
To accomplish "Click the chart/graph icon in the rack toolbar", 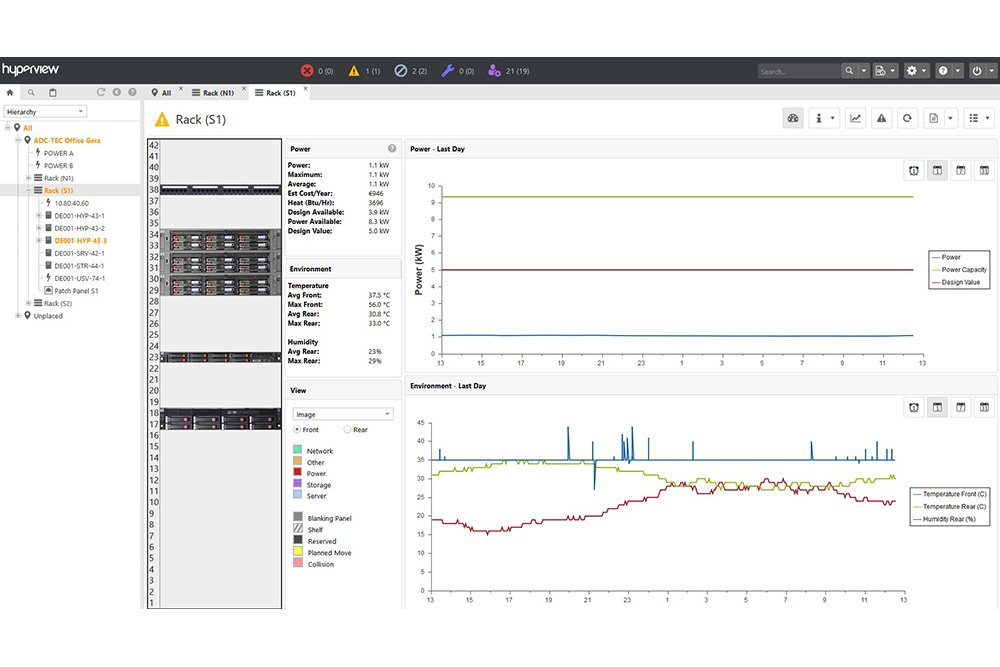I will tap(856, 118).
